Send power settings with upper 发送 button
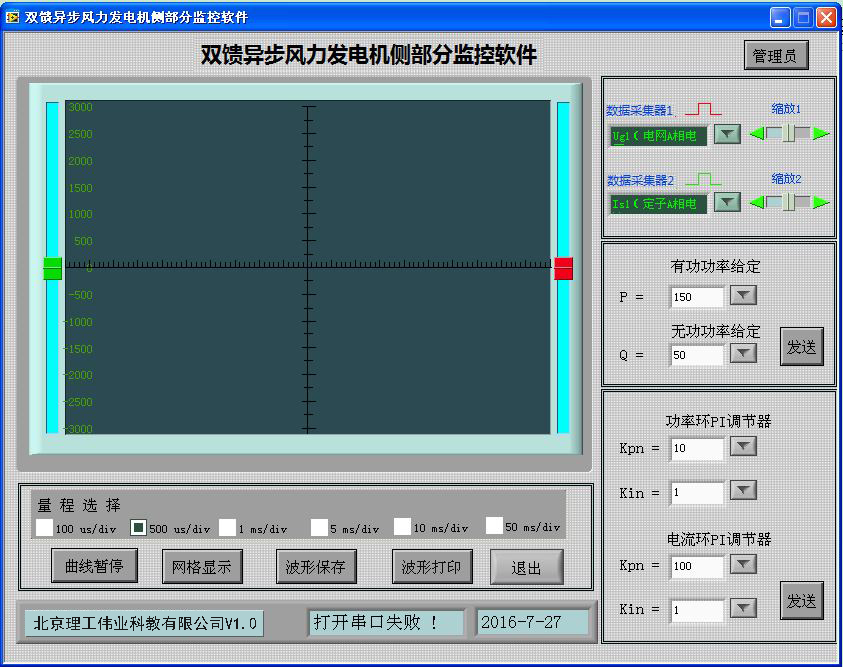Image resolution: width=843 pixels, height=667 pixels. [x=801, y=347]
